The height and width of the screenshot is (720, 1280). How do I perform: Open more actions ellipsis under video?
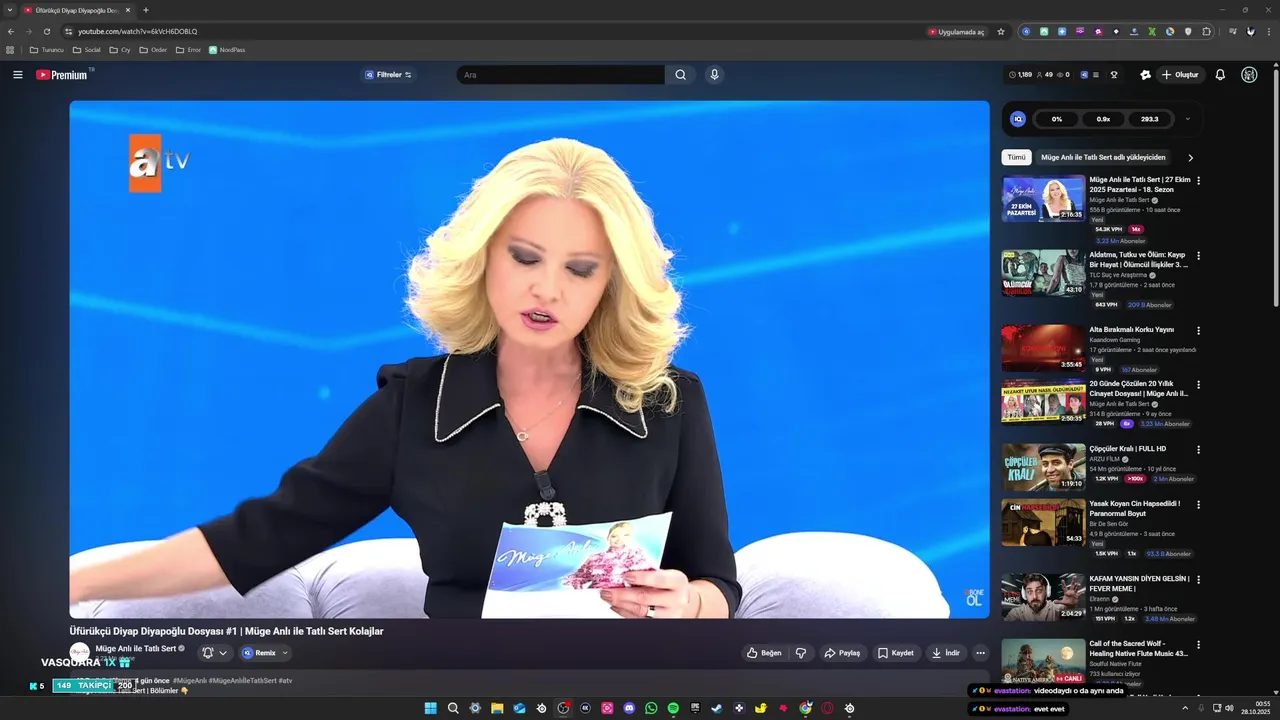pyautogui.click(x=980, y=653)
